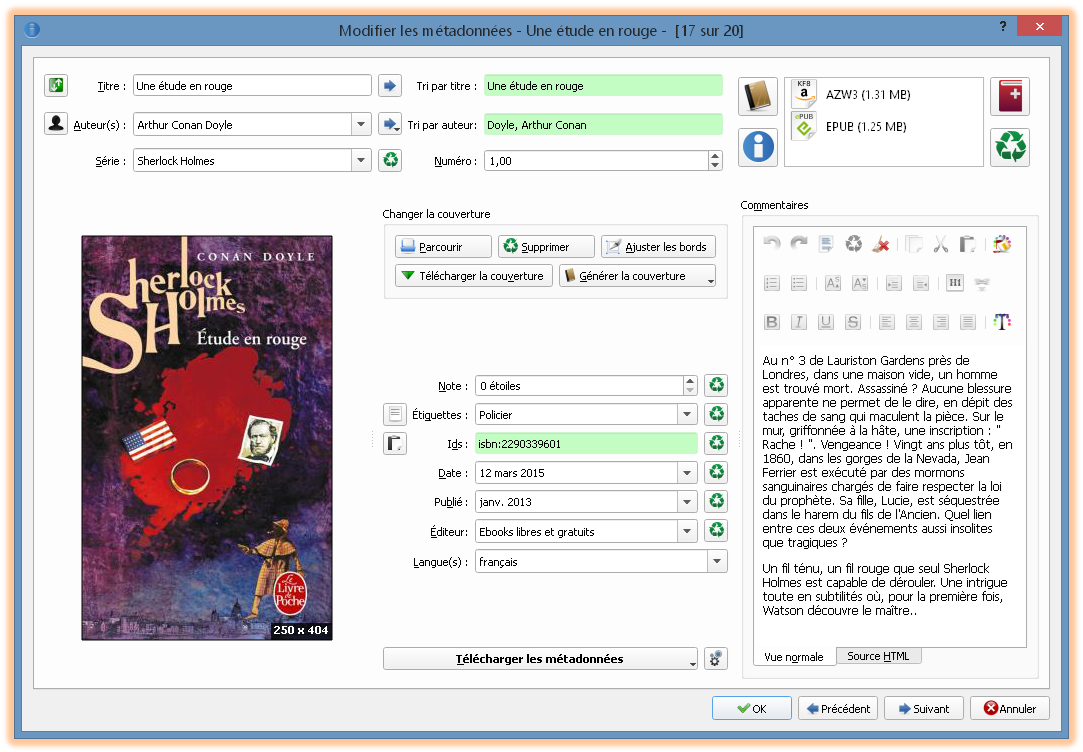Remove the selected format with the large recycle icon

tap(1010, 147)
